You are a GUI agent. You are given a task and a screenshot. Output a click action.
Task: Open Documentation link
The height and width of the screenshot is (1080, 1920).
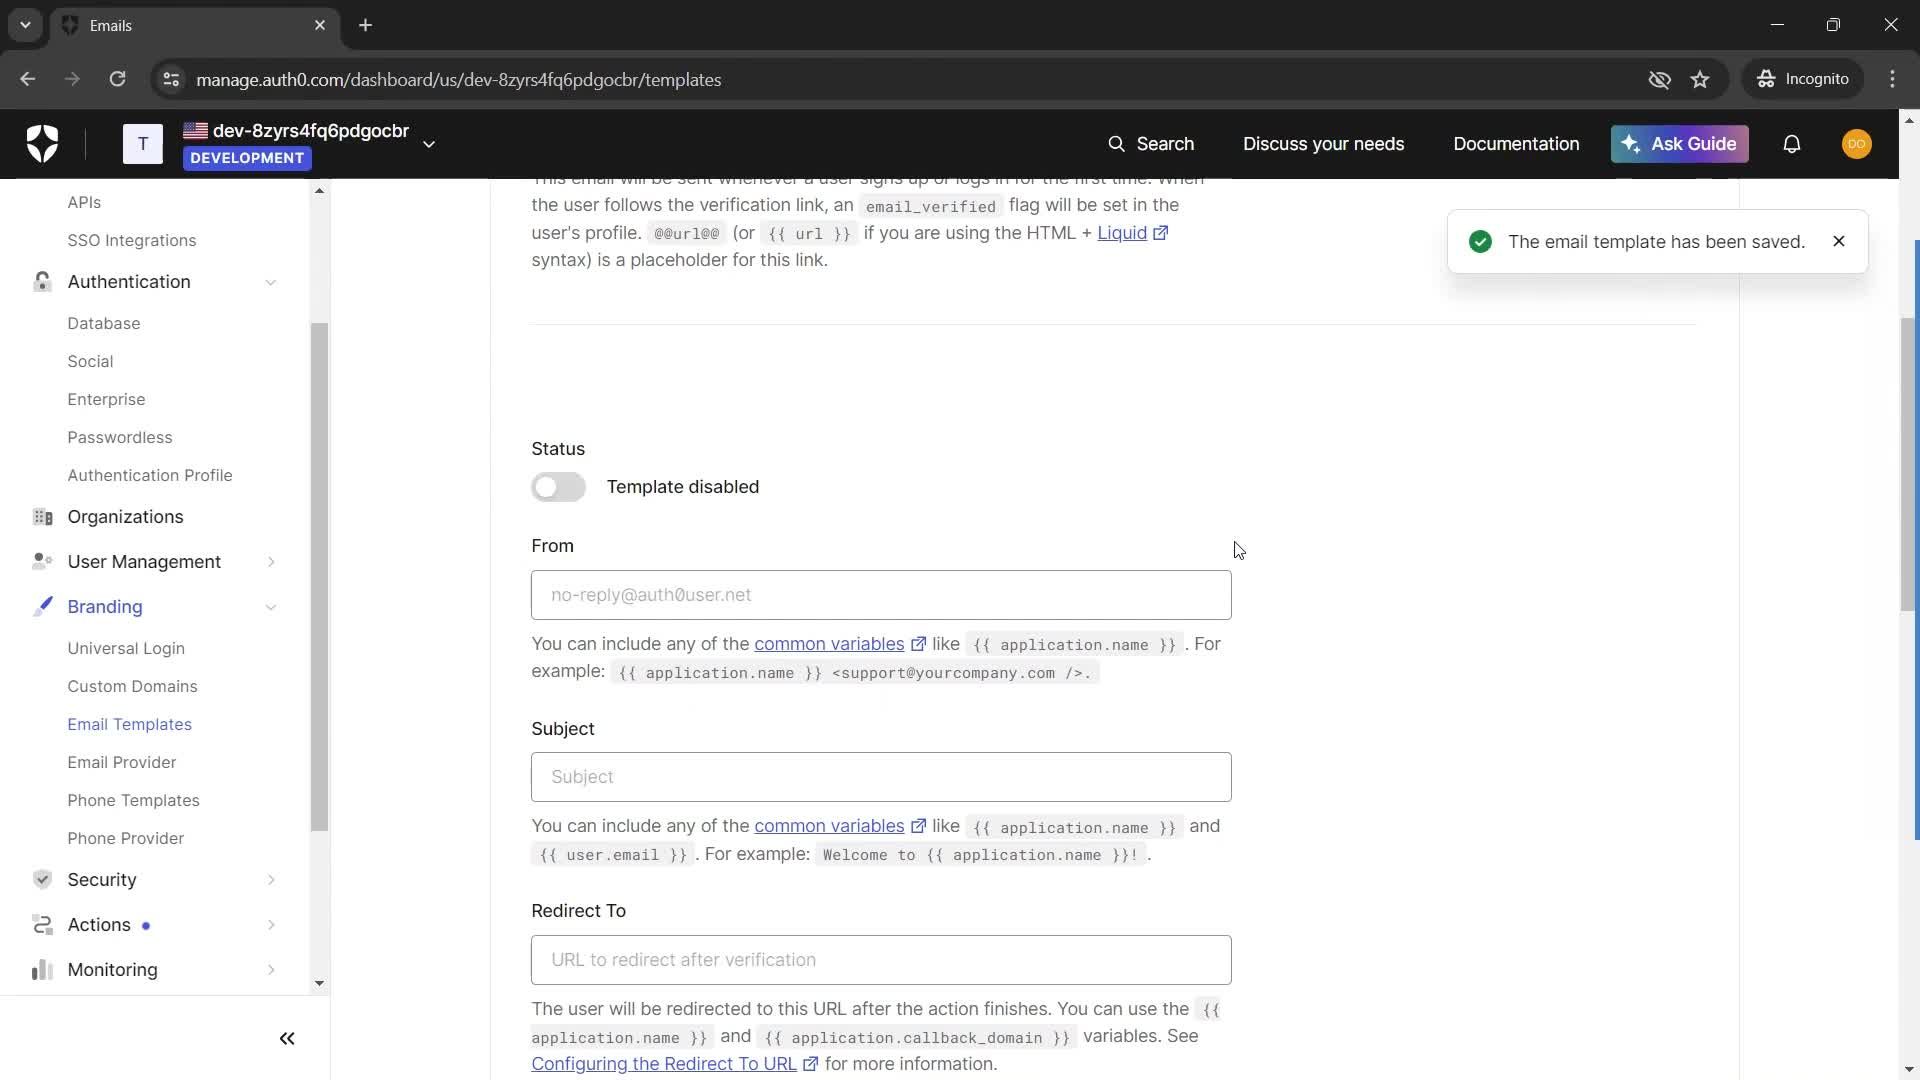[1516, 144]
